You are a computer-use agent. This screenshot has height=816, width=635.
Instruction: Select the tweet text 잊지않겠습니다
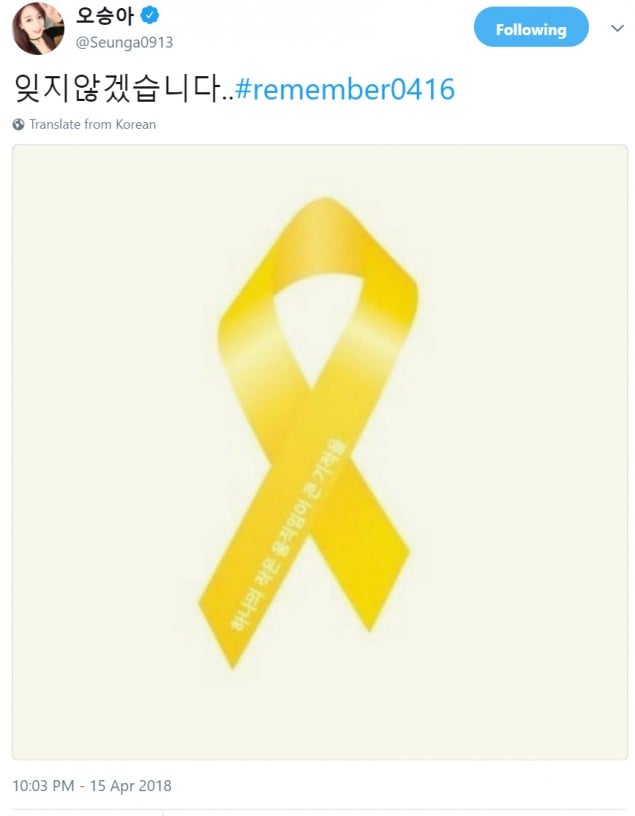[124, 88]
